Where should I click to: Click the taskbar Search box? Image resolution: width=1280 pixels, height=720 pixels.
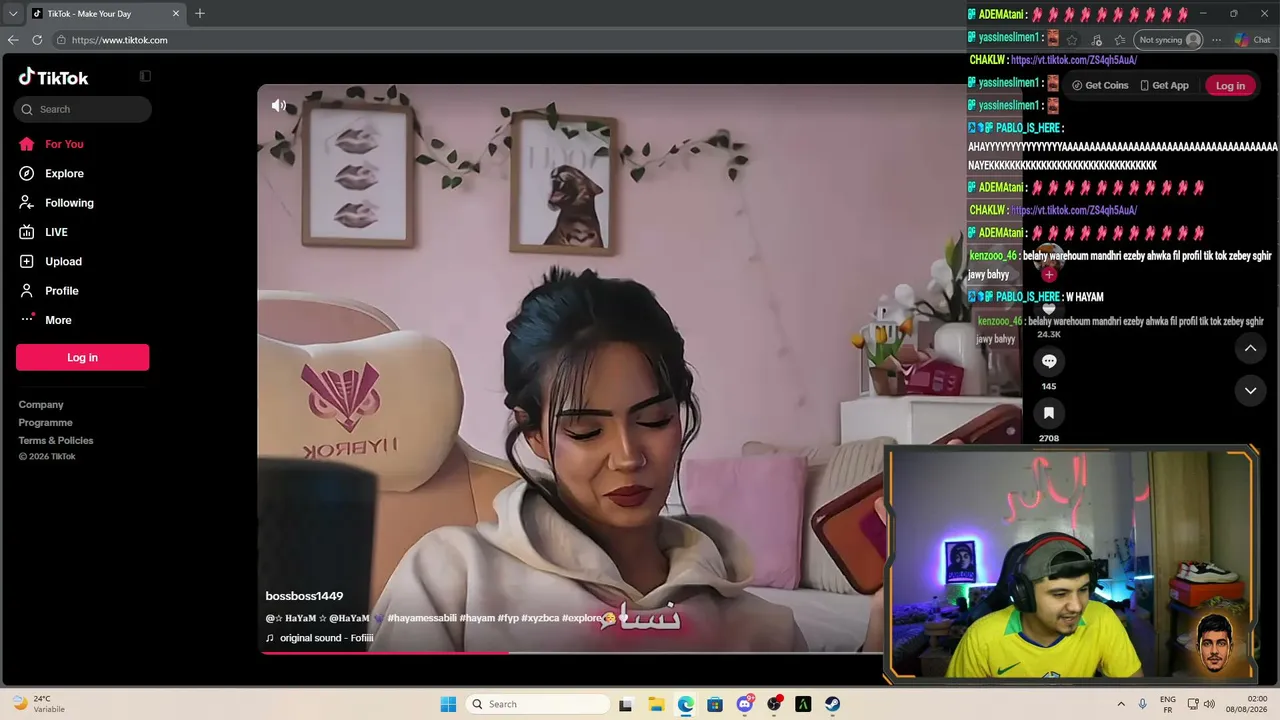[x=540, y=704]
